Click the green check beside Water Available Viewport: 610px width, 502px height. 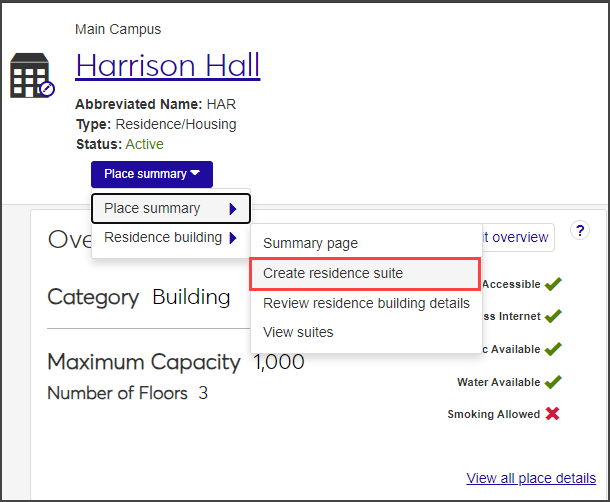(553, 382)
